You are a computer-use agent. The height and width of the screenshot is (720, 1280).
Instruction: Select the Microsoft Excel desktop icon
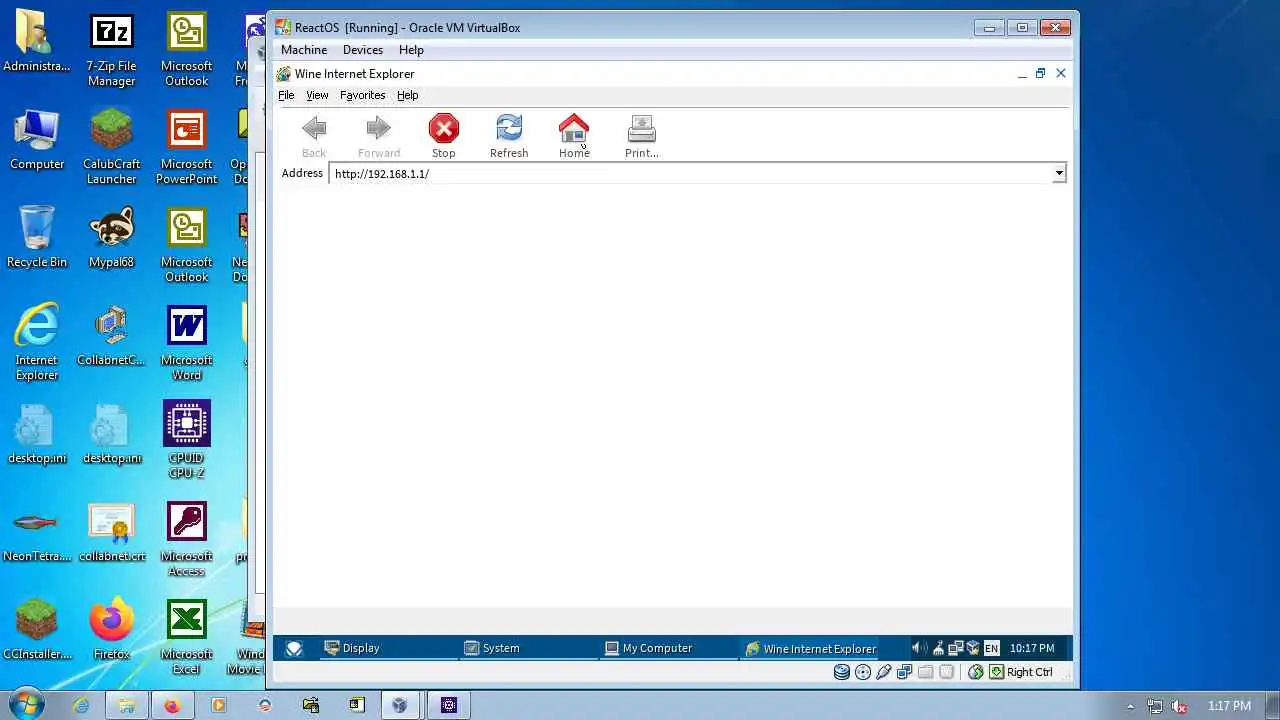187,637
